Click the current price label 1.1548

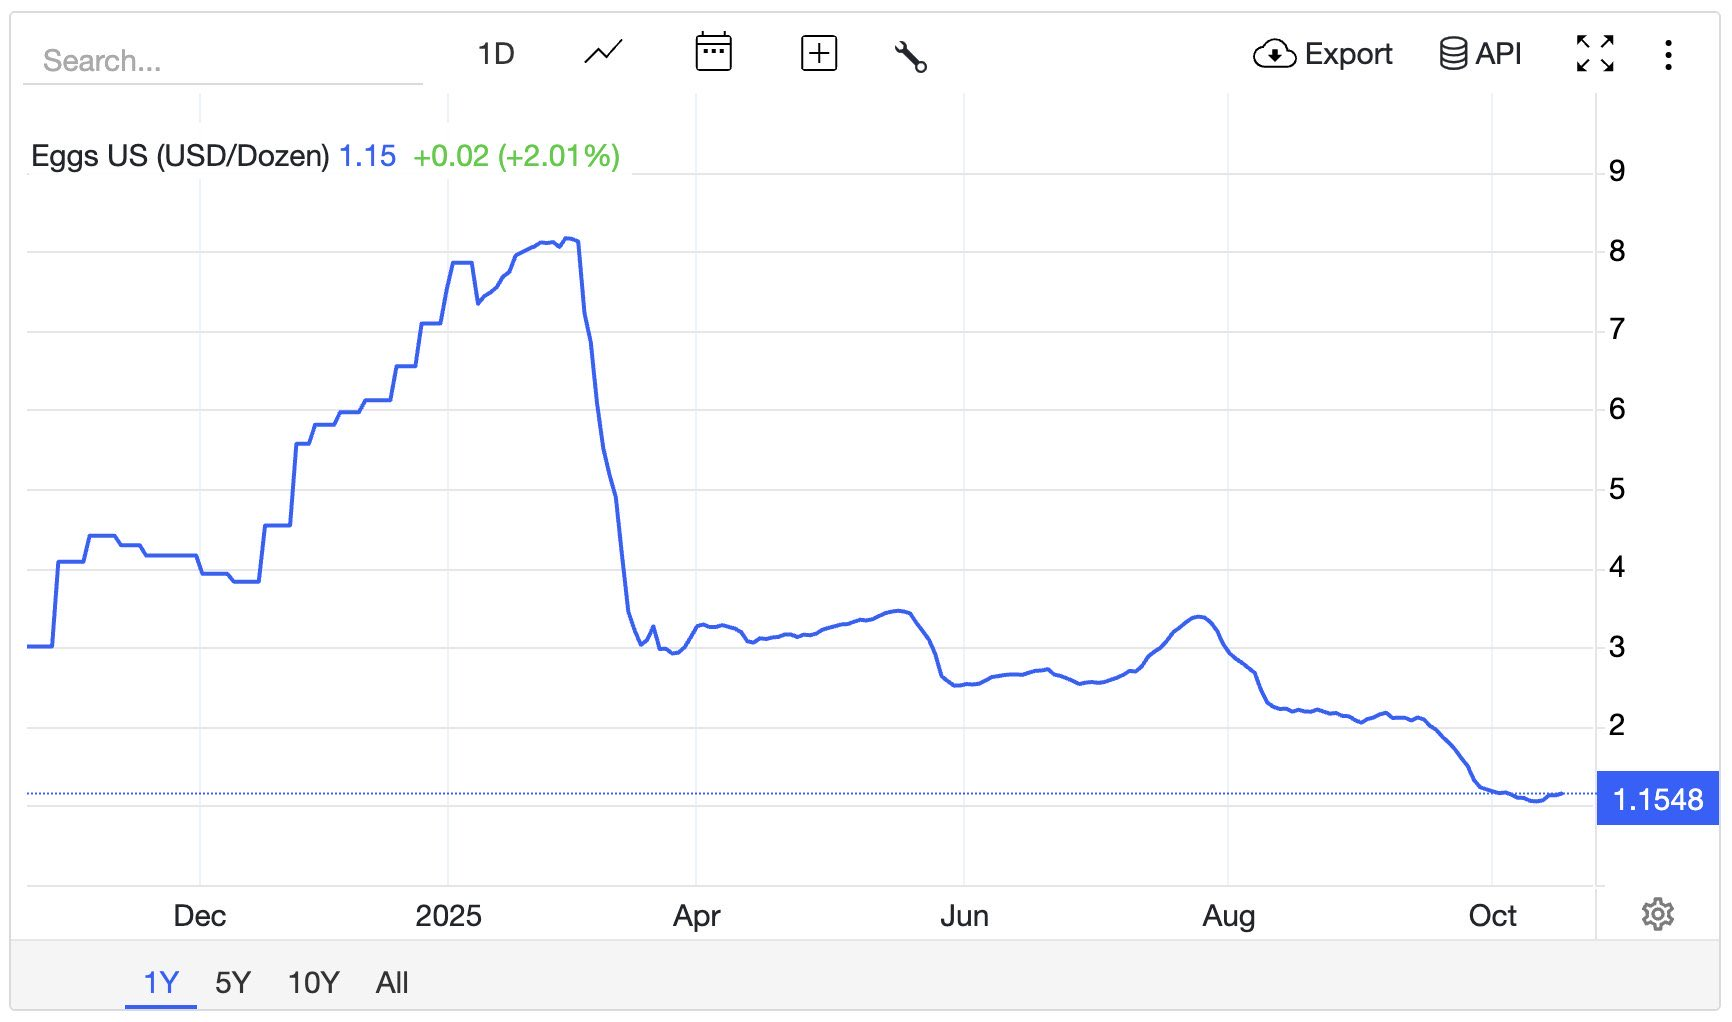1657,799
